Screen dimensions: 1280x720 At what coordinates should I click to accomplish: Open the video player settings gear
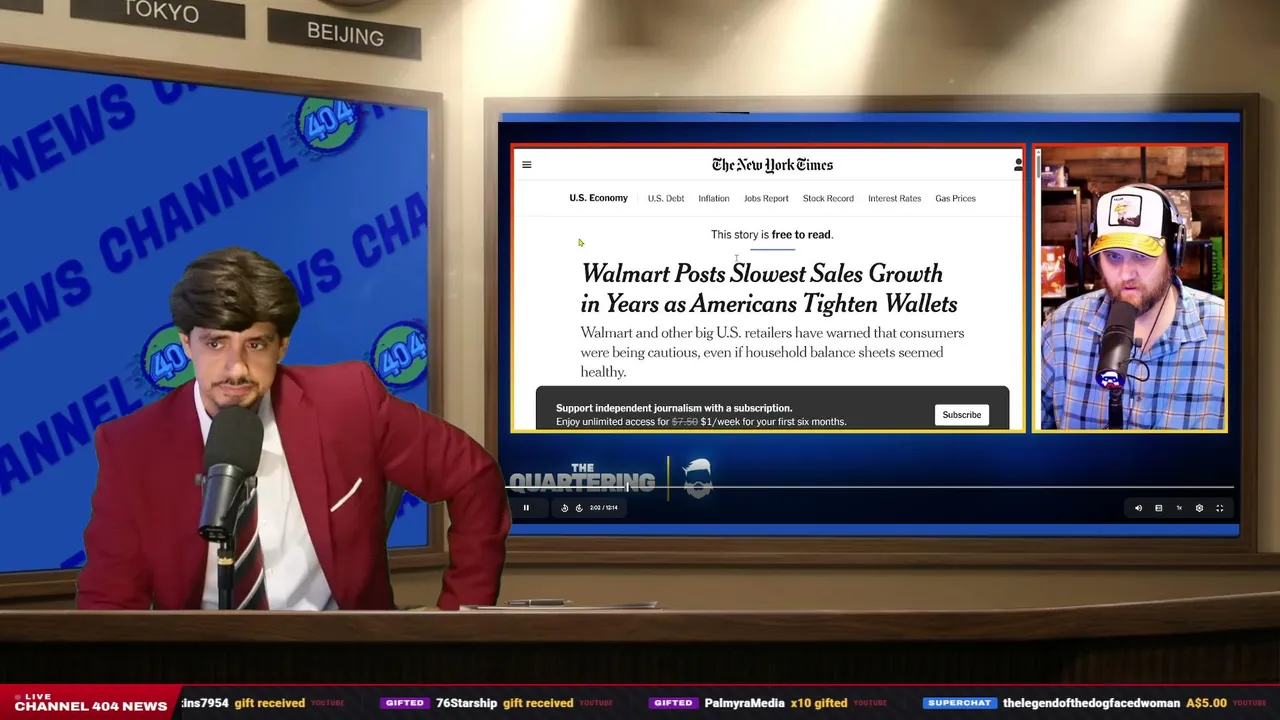(x=1199, y=508)
